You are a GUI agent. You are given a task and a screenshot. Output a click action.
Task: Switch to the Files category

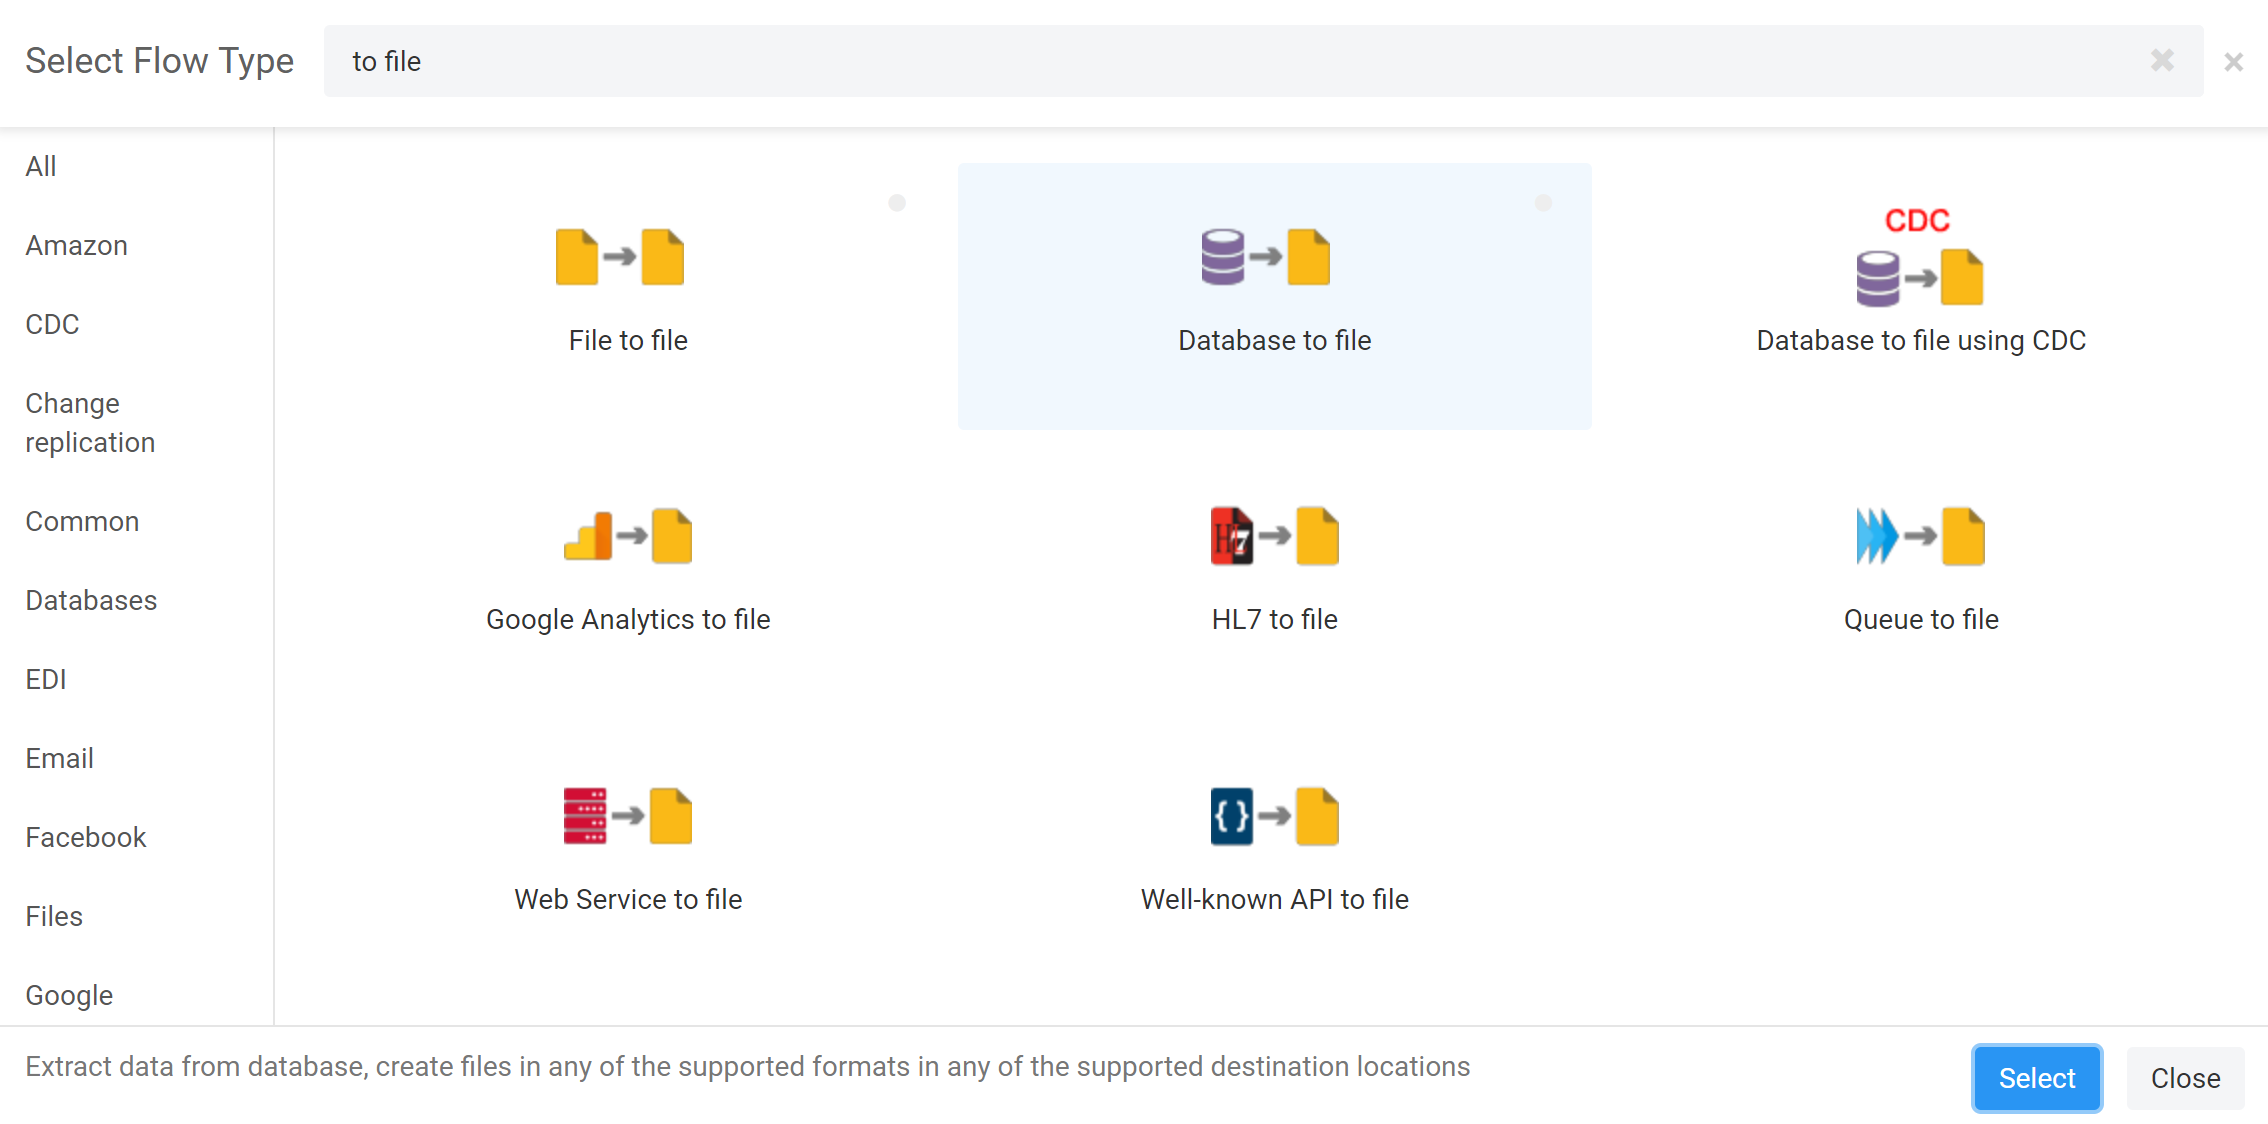pos(54,916)
